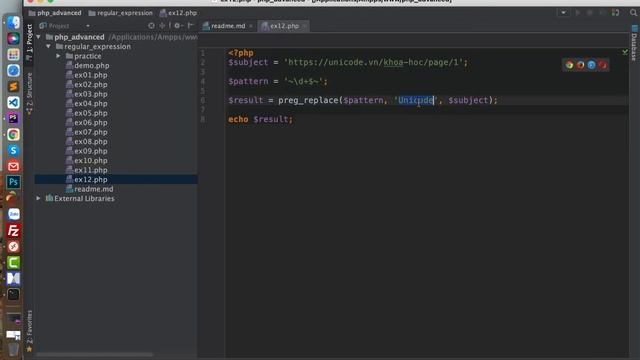Click regular_expression breadcrumb in navigation bar
640x360 pixels.
(120, 13)
